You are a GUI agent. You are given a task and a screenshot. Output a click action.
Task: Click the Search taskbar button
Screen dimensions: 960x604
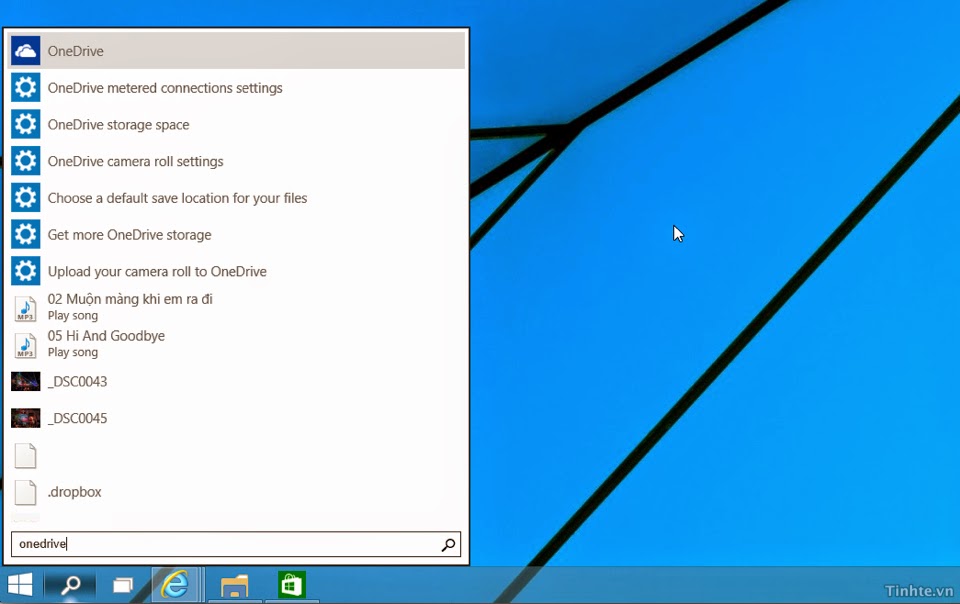[70, 585]
